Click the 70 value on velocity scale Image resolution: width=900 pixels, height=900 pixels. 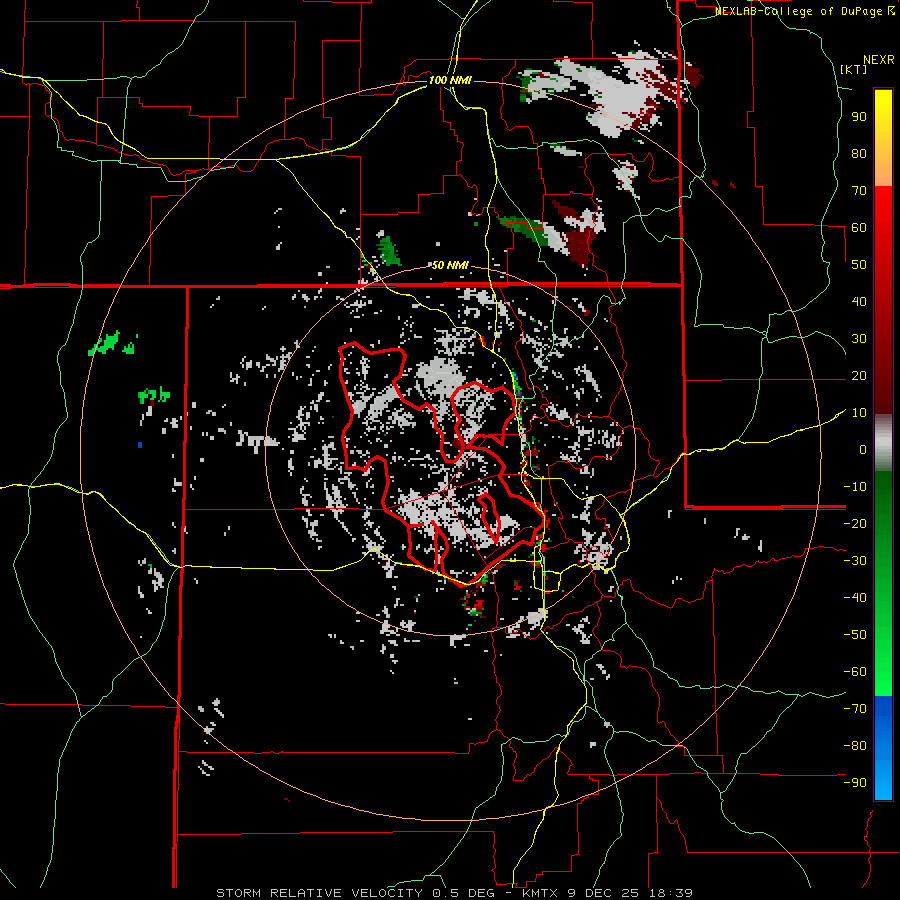coord(859,191)
